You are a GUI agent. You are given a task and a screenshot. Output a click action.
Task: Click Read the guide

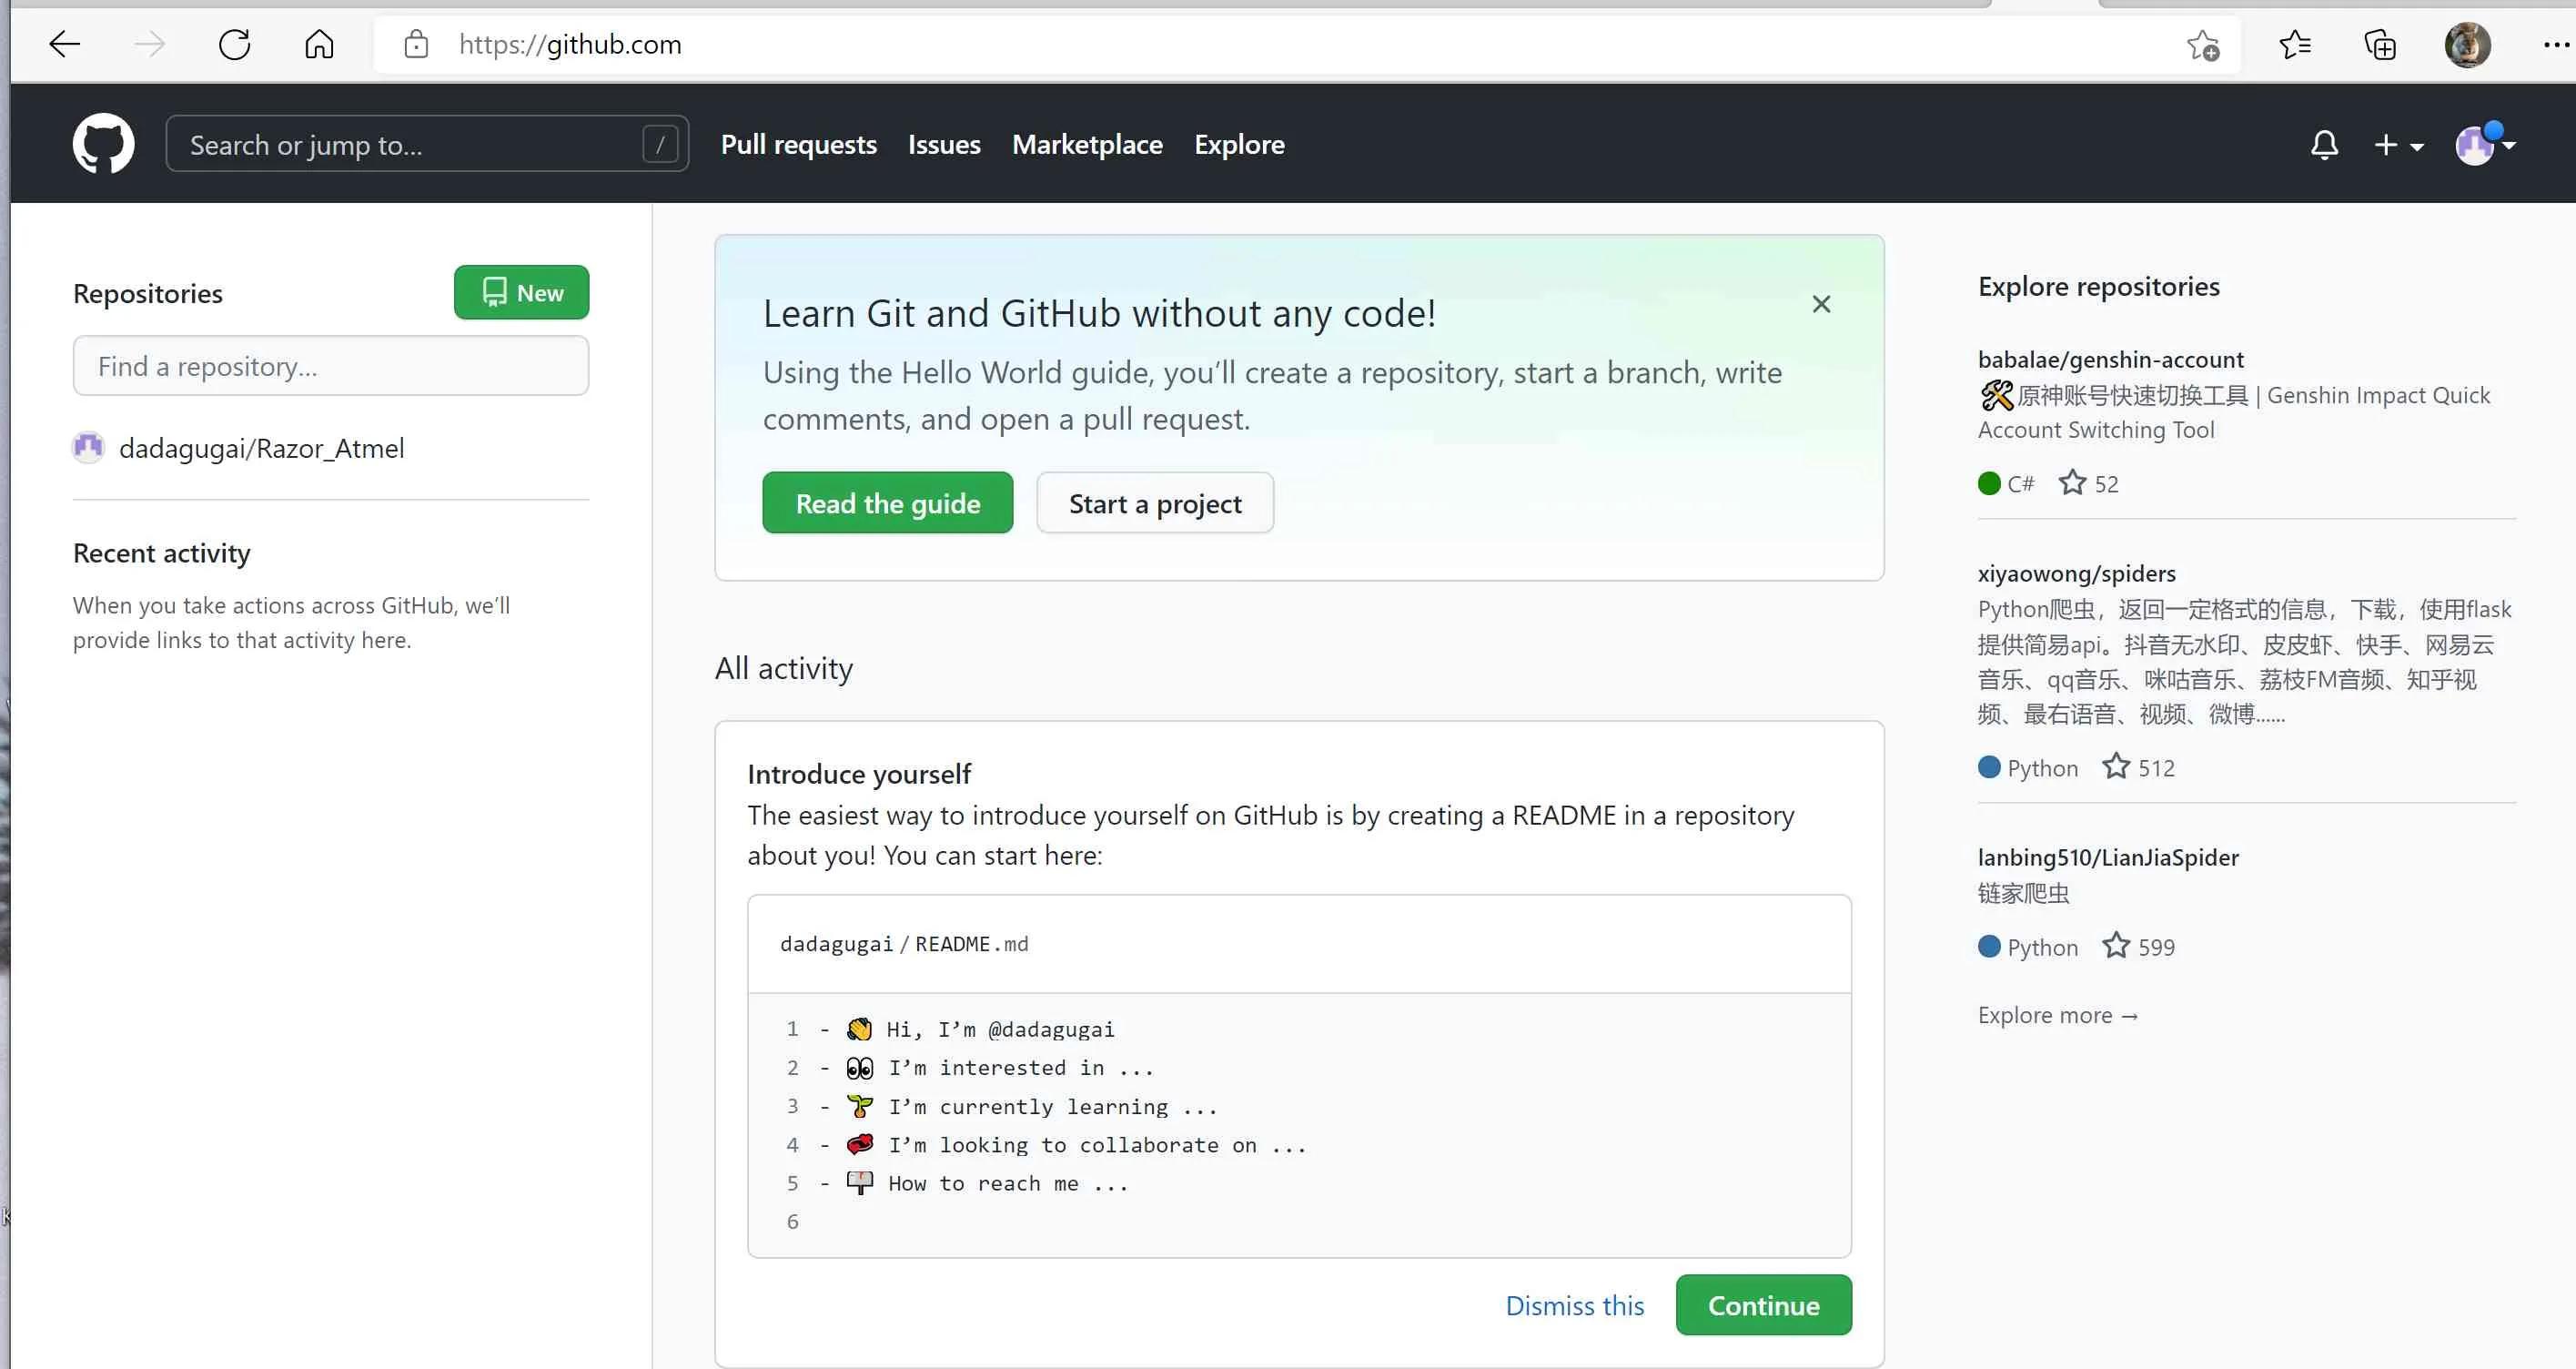pos(887,502)
